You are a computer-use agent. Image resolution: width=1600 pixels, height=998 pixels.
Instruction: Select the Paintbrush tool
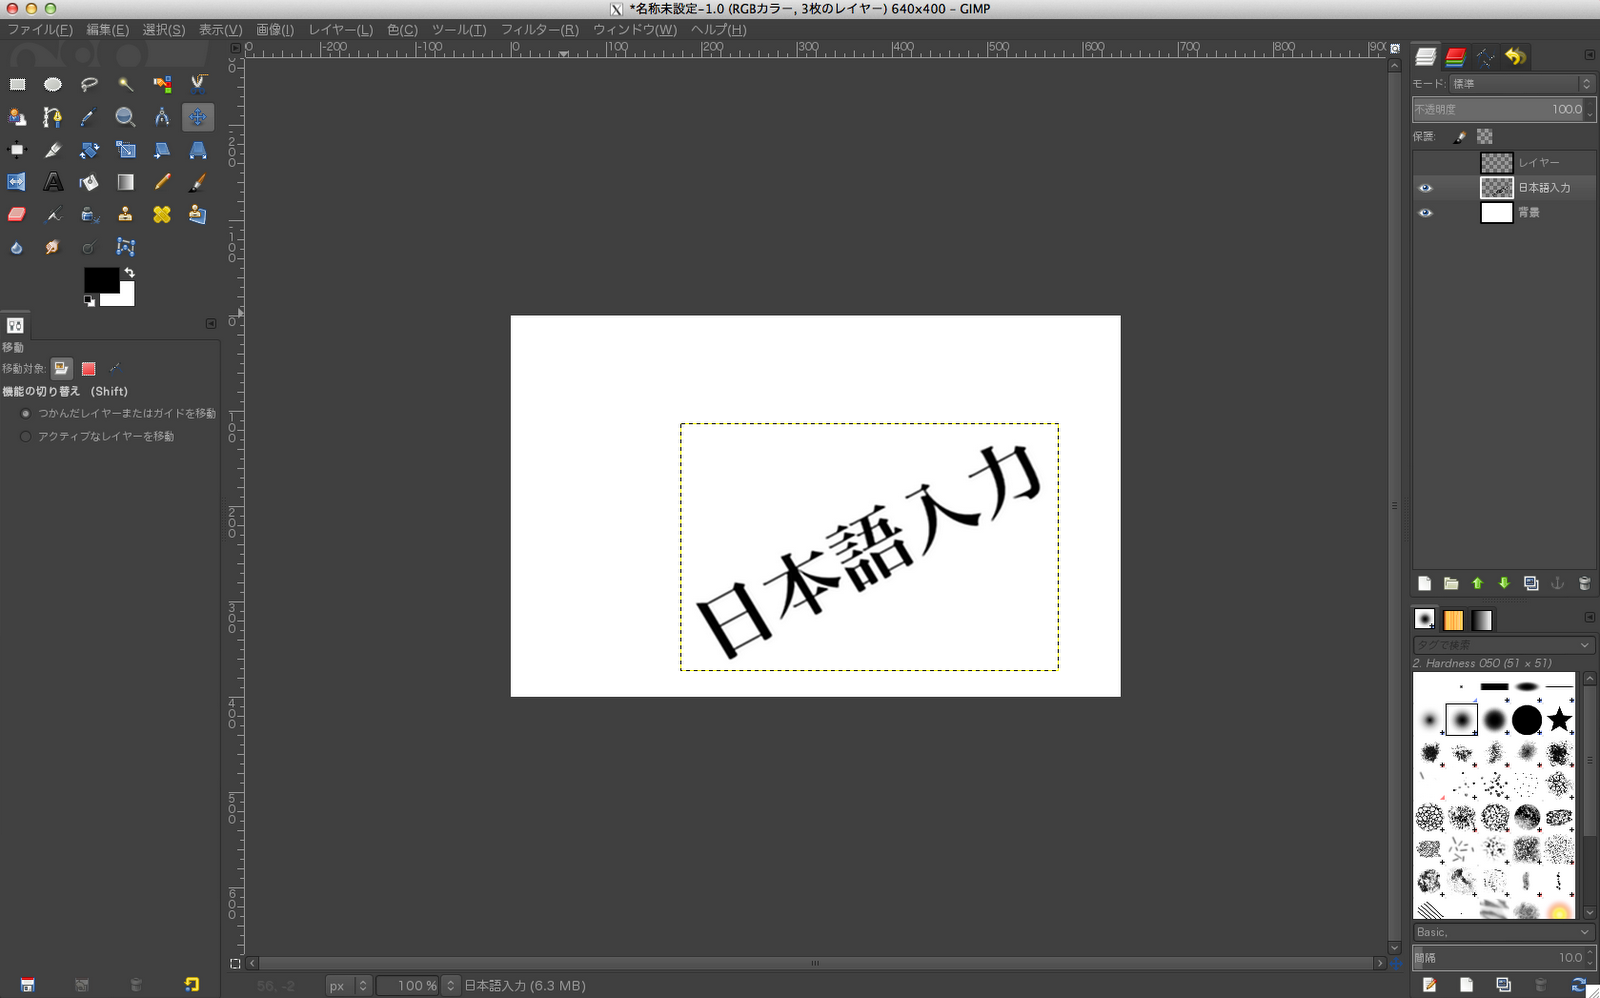[x=198, y=182]
